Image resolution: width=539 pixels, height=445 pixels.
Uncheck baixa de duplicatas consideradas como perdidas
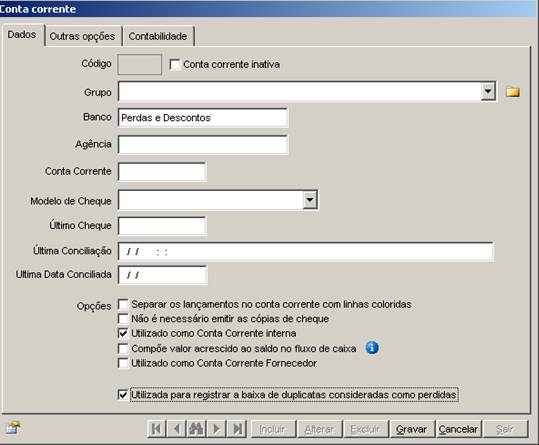click(123, 395)
